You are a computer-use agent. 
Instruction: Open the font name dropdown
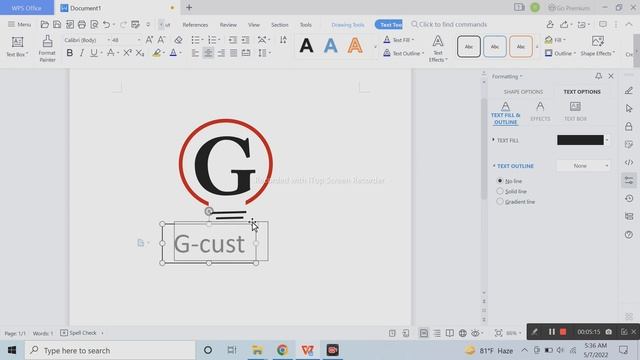(x=109, y=40)
